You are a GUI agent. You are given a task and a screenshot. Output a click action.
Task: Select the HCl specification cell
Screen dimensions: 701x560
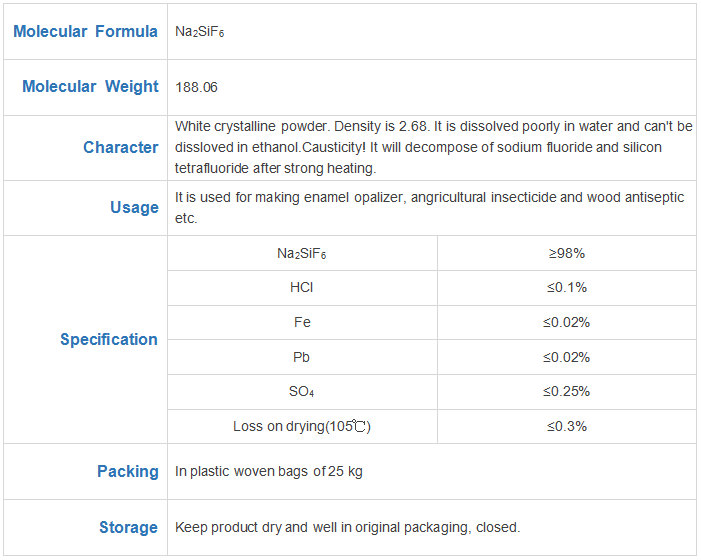[x=302, y=287]
